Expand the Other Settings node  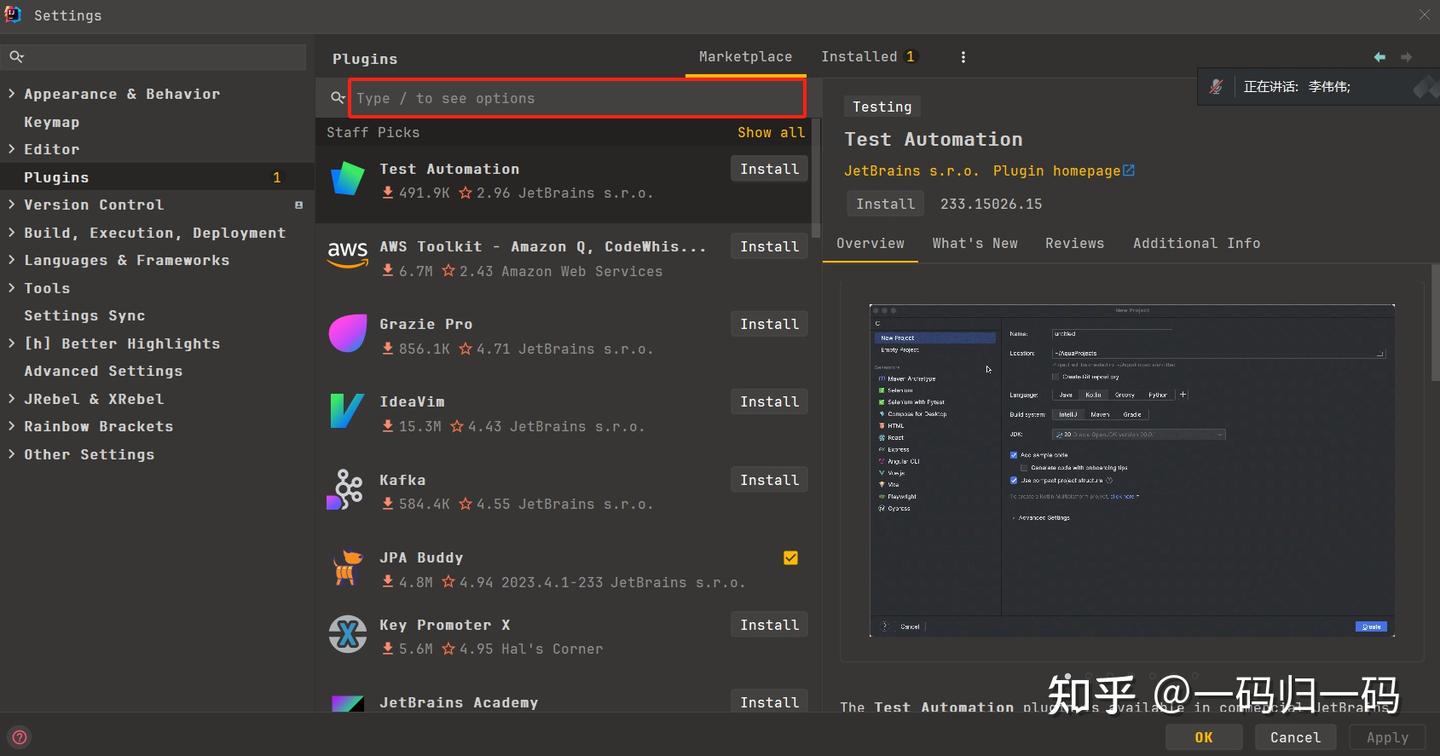coord(11,454)
